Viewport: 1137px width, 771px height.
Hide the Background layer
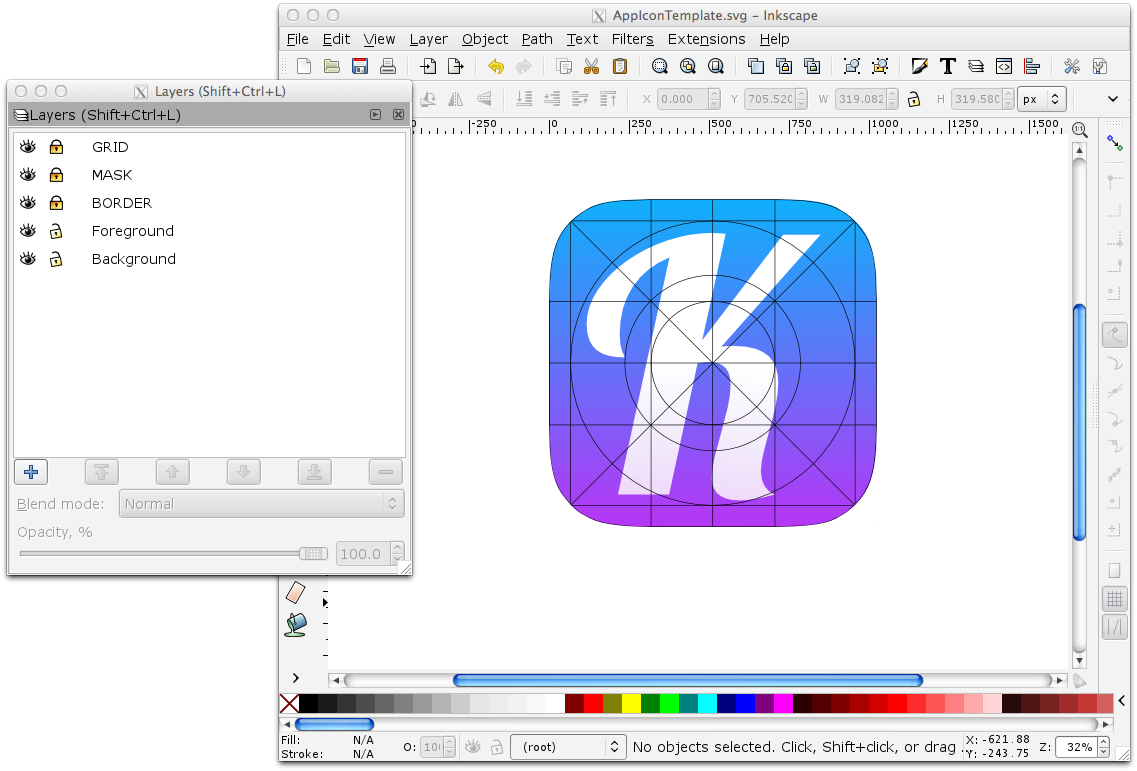click(x=27, y=258)
